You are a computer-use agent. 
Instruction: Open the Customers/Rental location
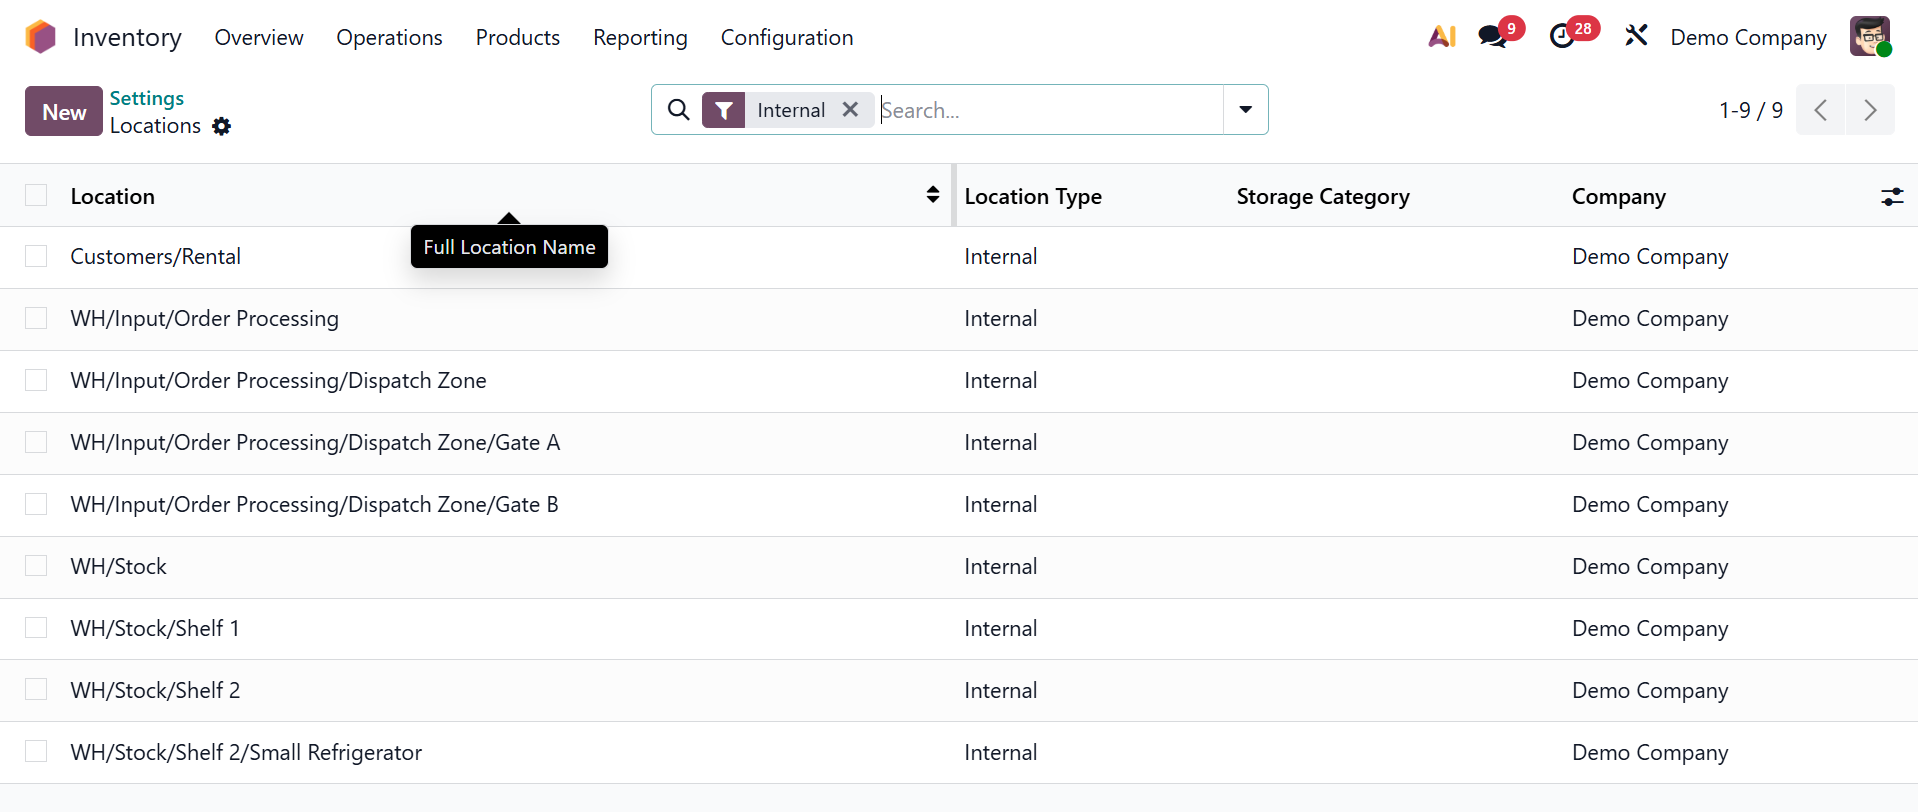tap(155, 256)
